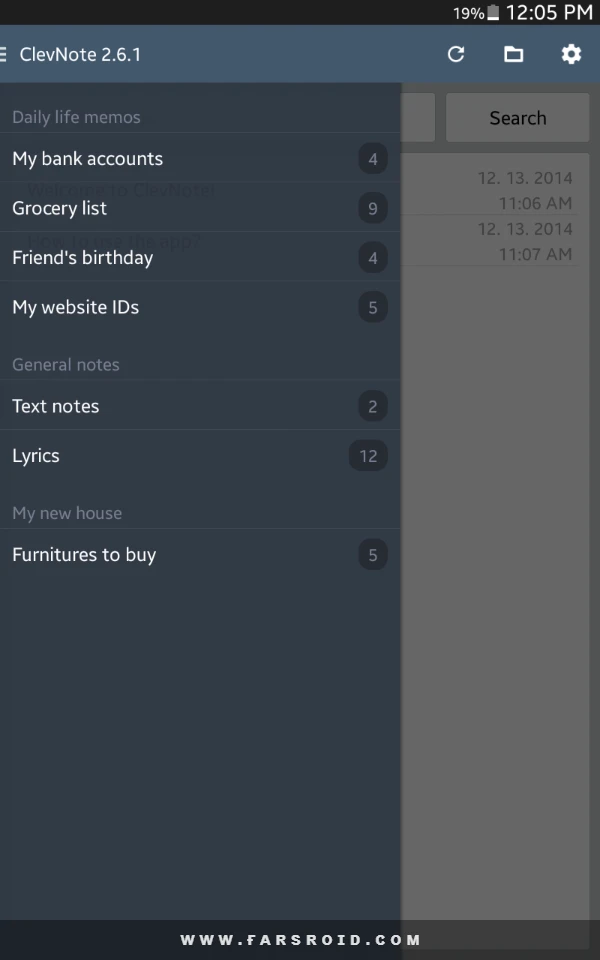Tap the battery status icon

(493, 12)
